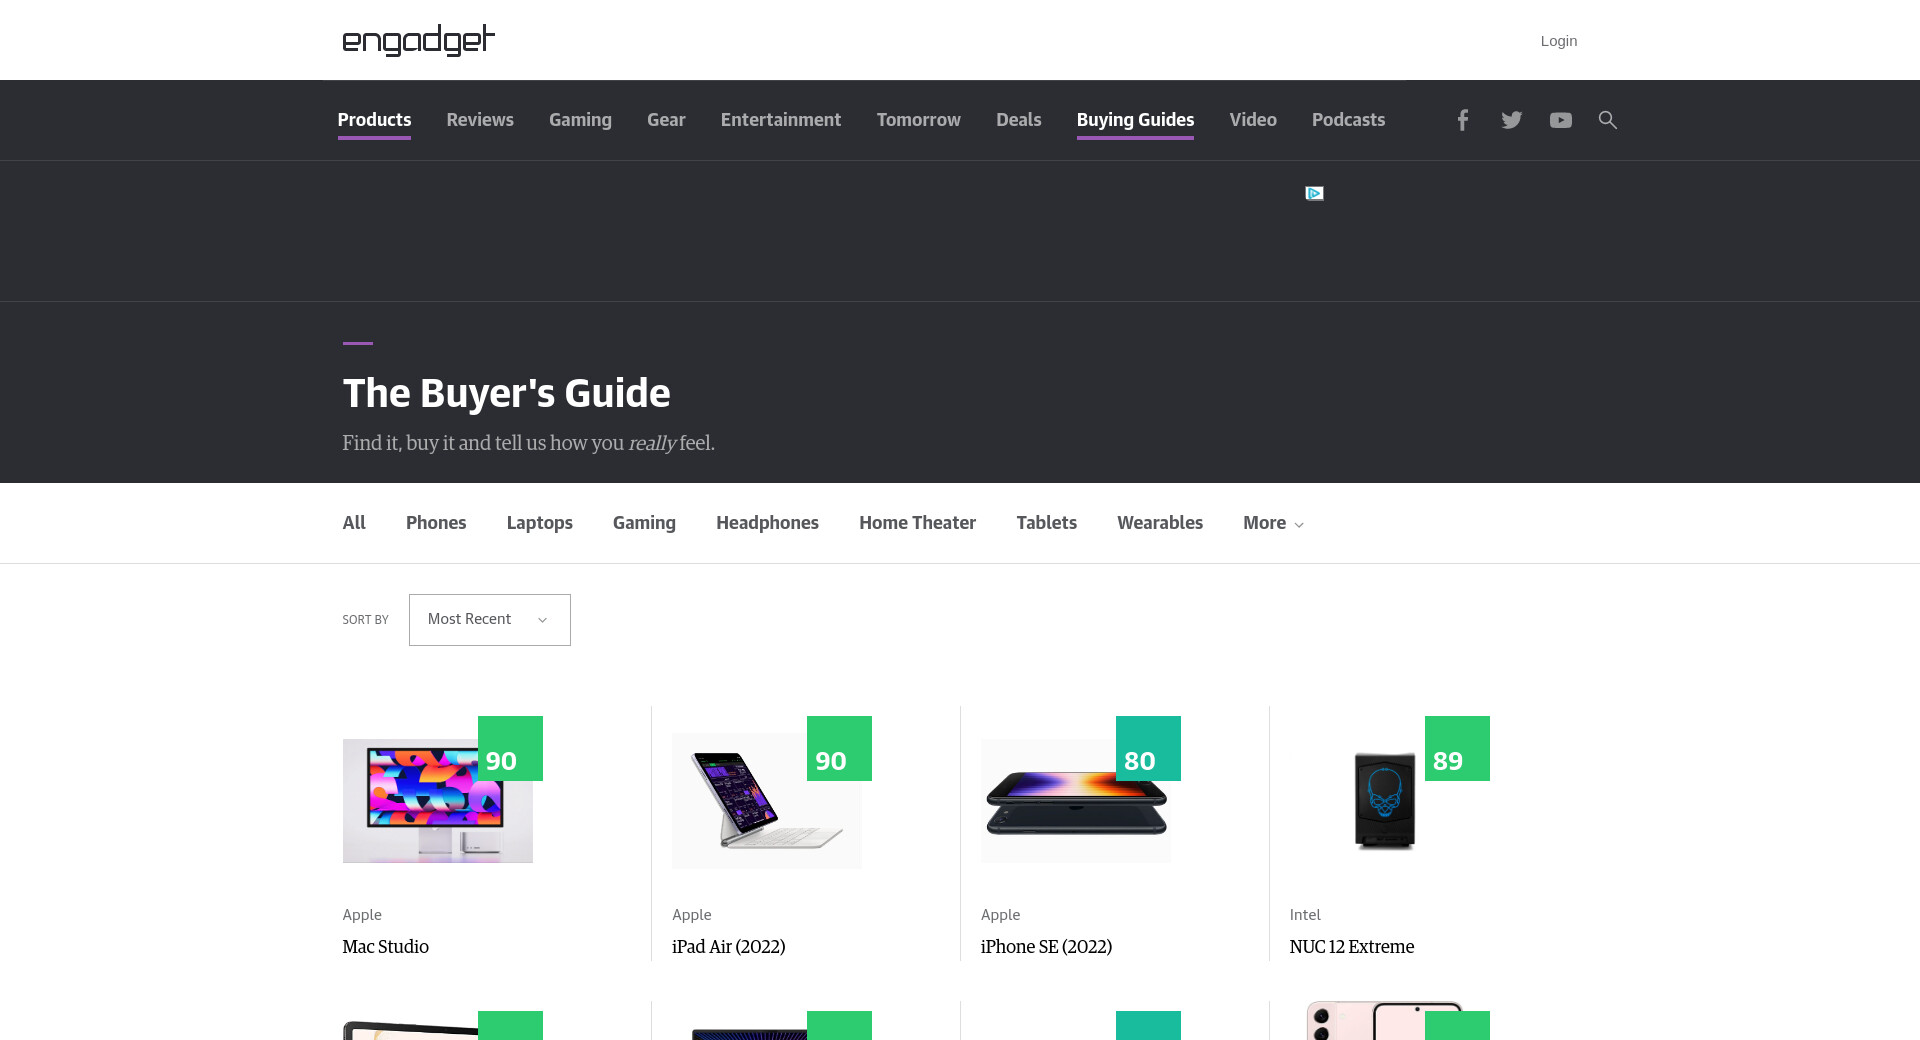1920x1040 pixels.
Task: Show Wearables products
Action: click(1160, 523)
